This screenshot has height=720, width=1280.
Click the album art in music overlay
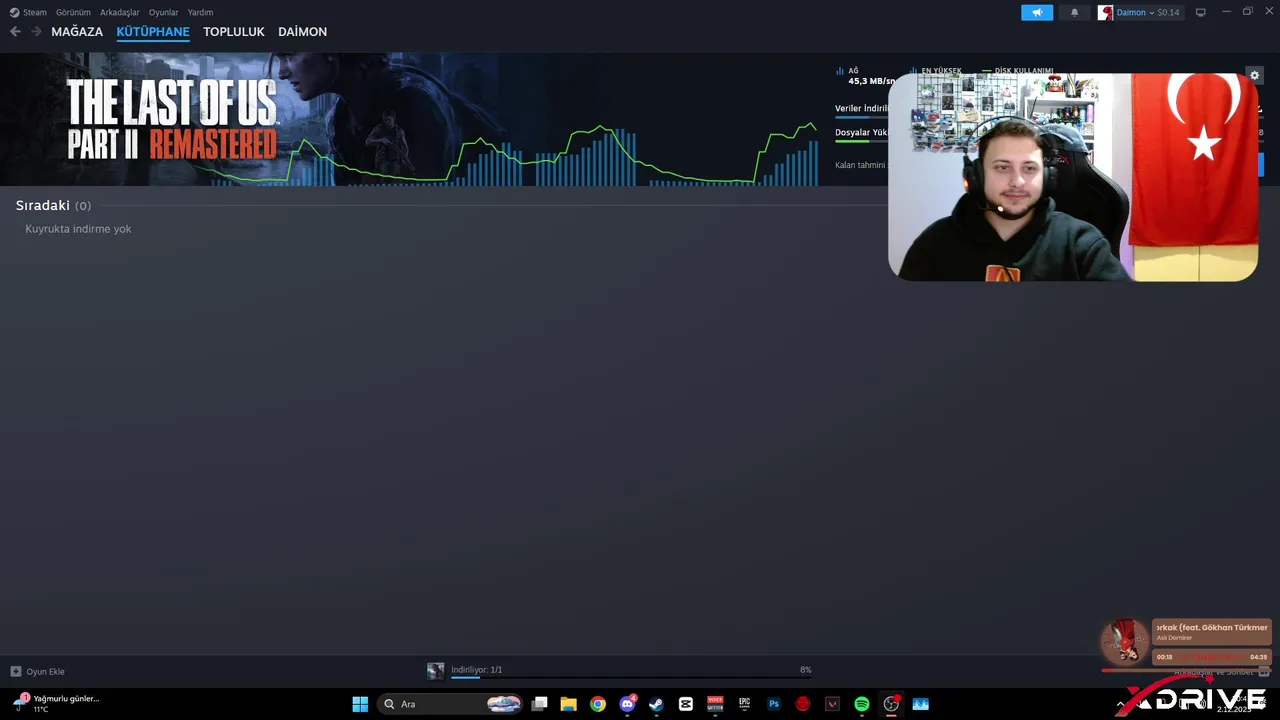coord(1126,641)
